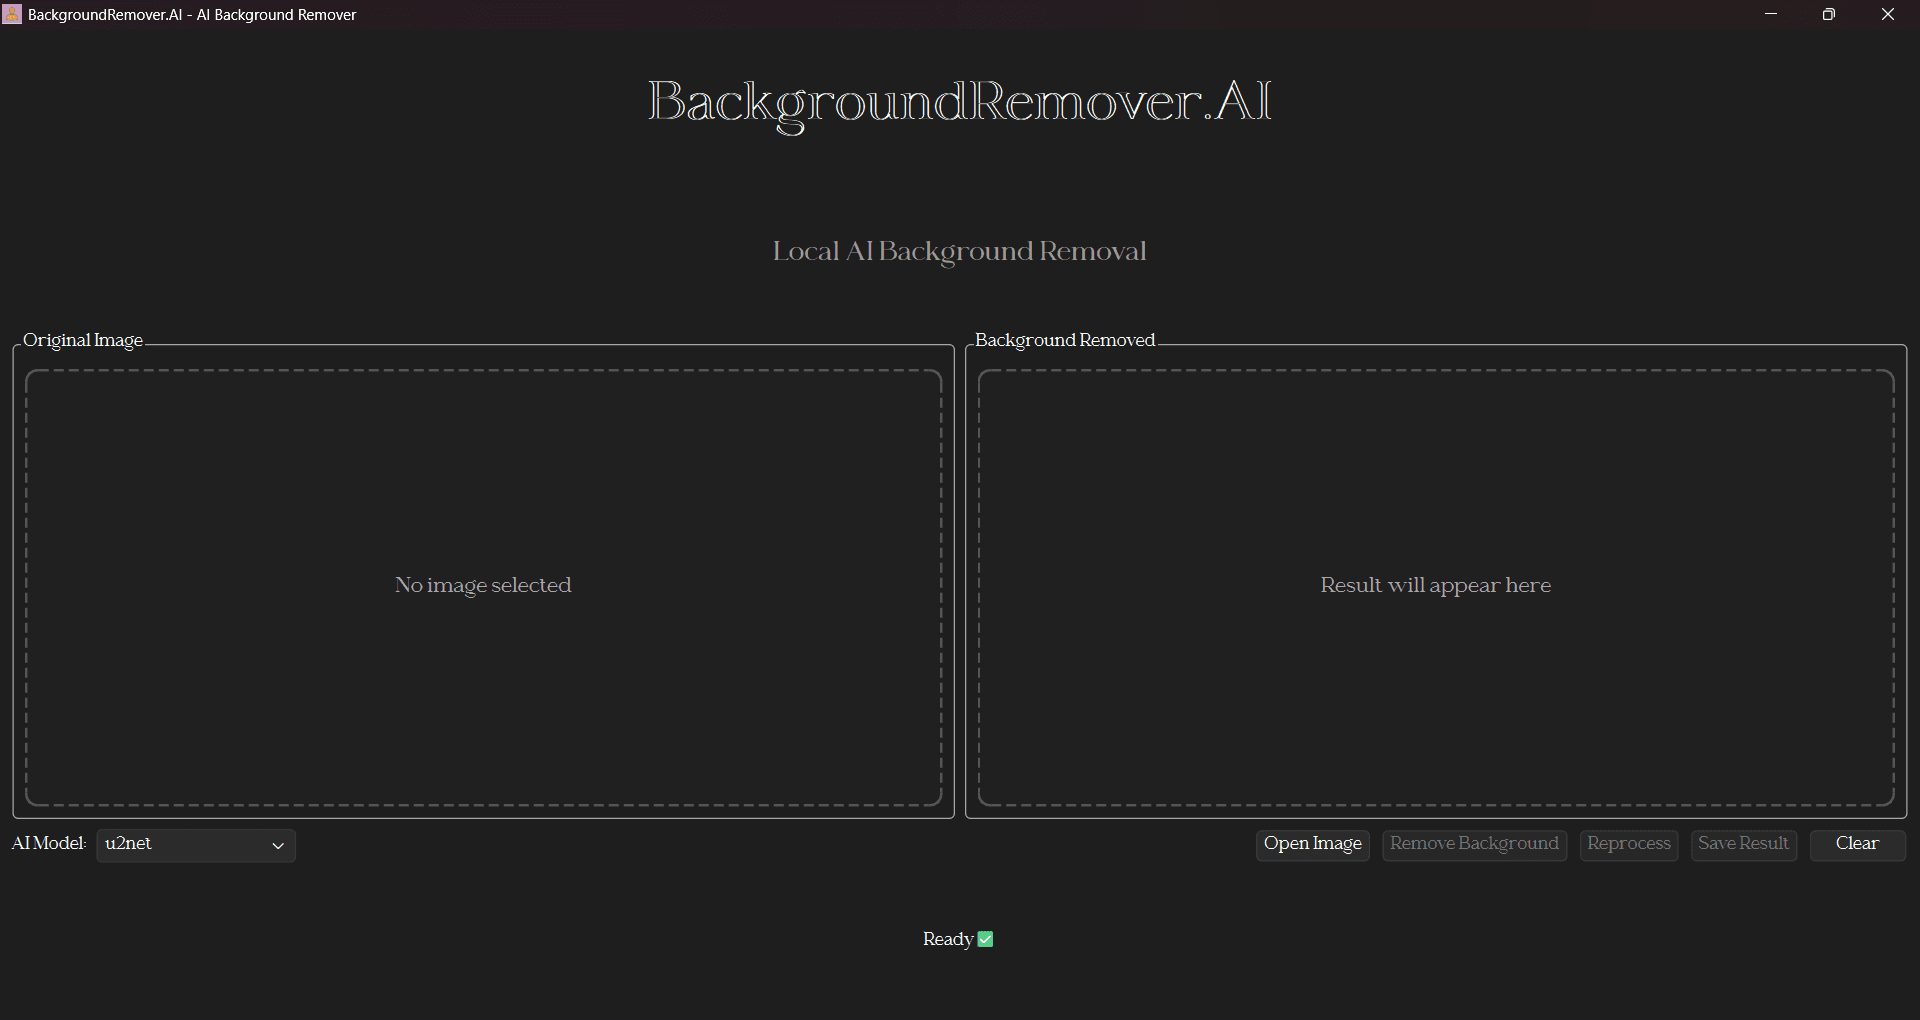Click the Remove Background button
Image resolution: width=1920 pixels, height=1020 pixels.
coord(1474,845)
